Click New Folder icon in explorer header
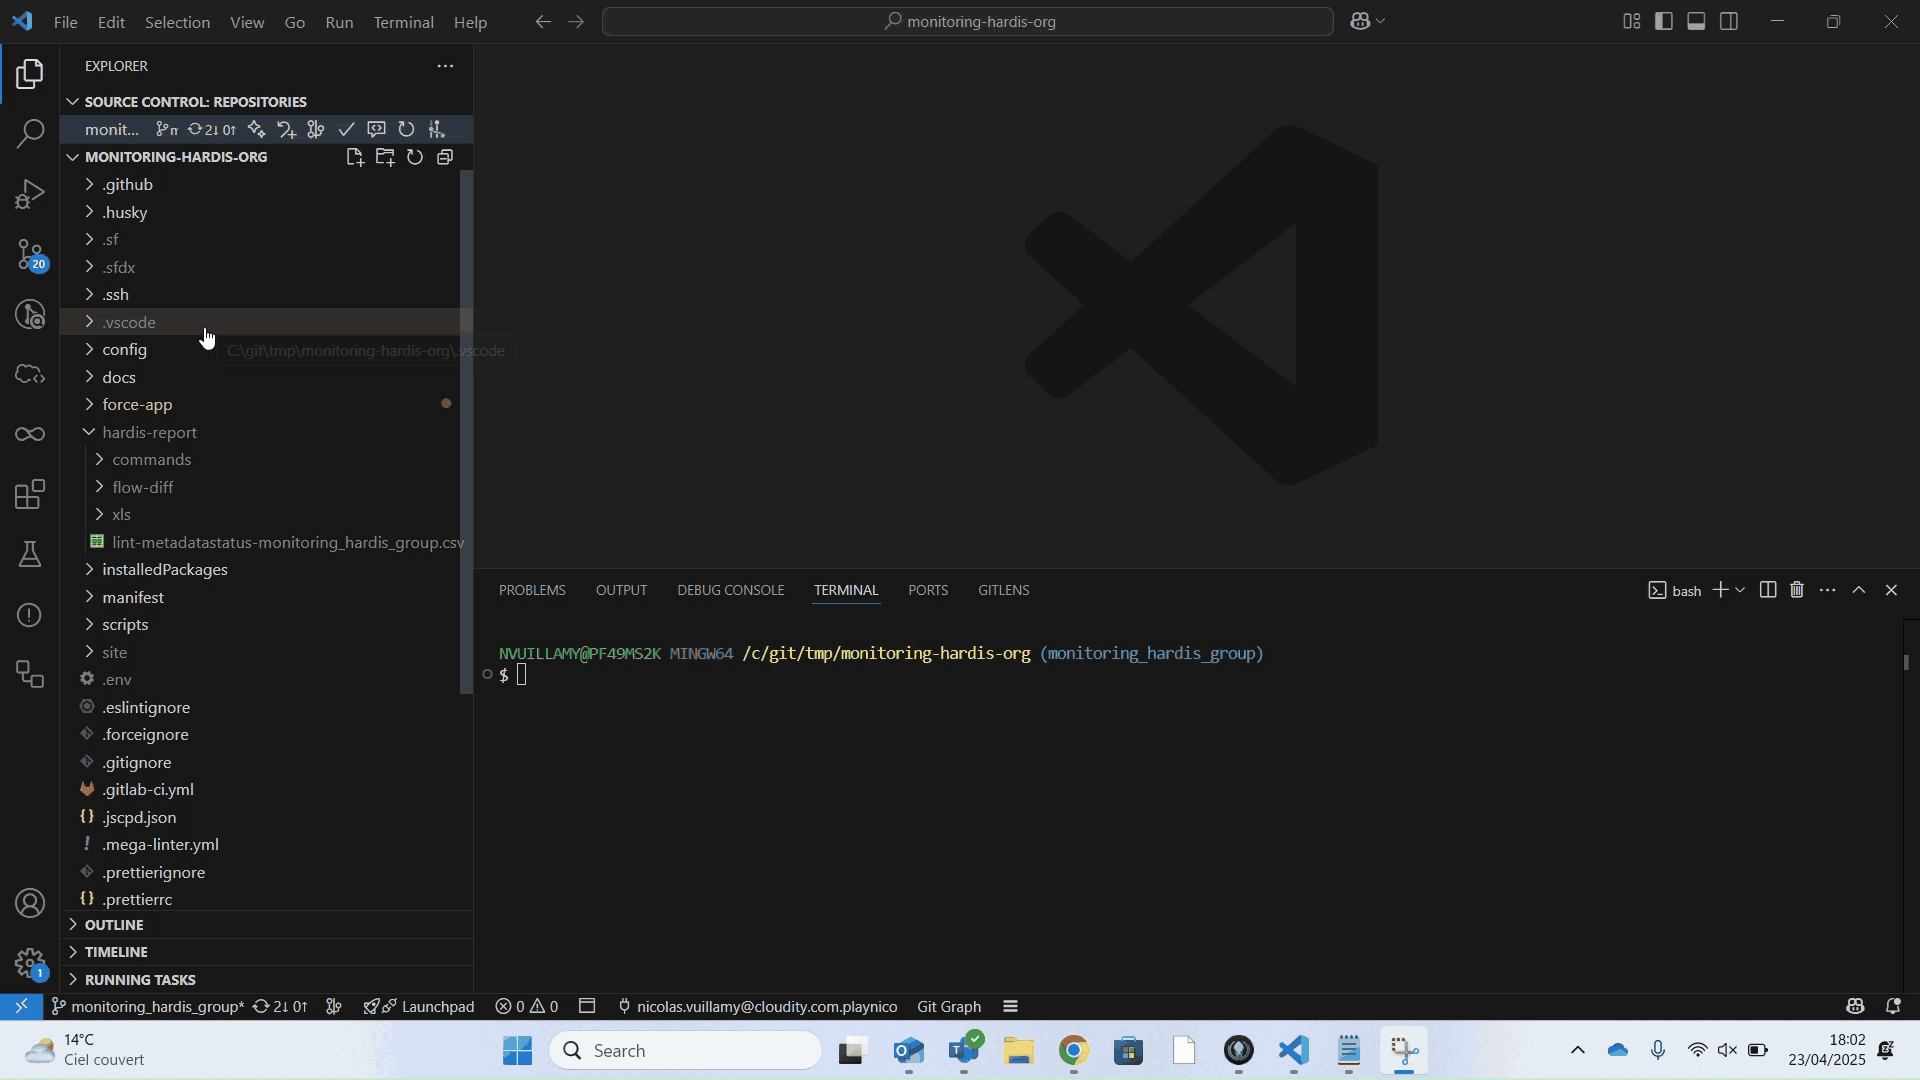The height and width of the screenshot is (1080, 1920). [385, 157]
